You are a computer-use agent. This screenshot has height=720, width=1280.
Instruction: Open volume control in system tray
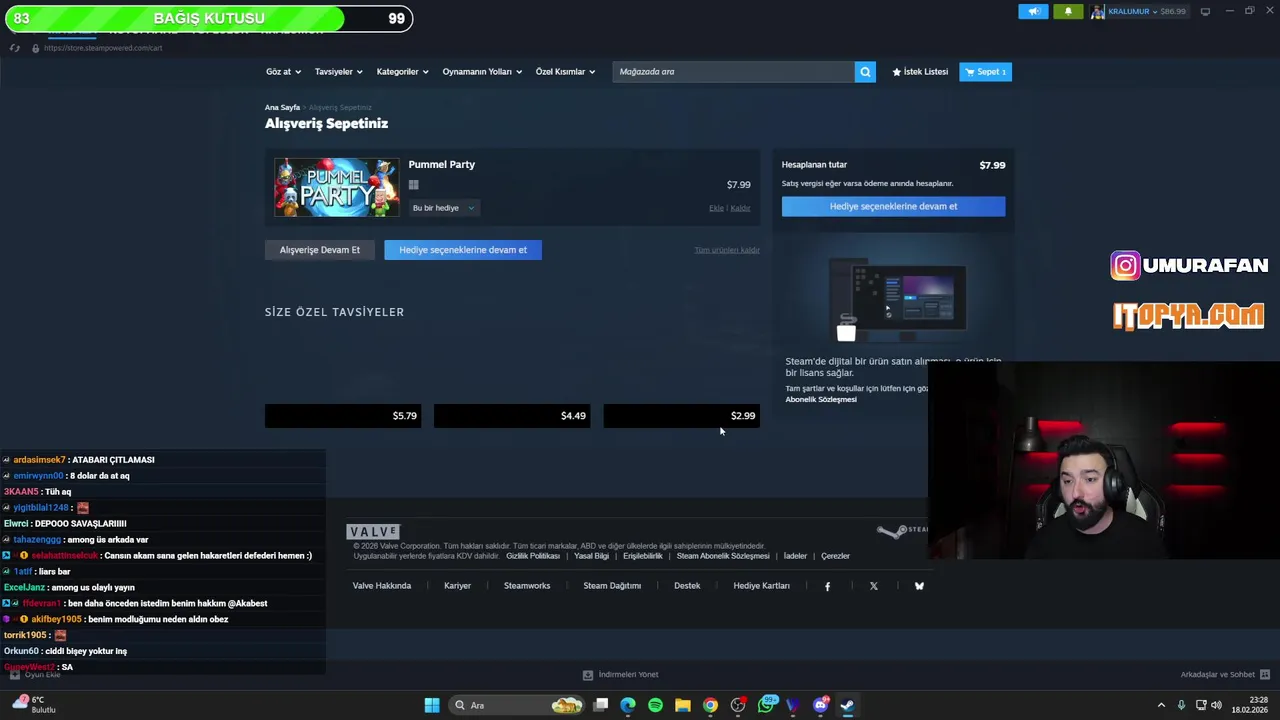(1216, 705)
